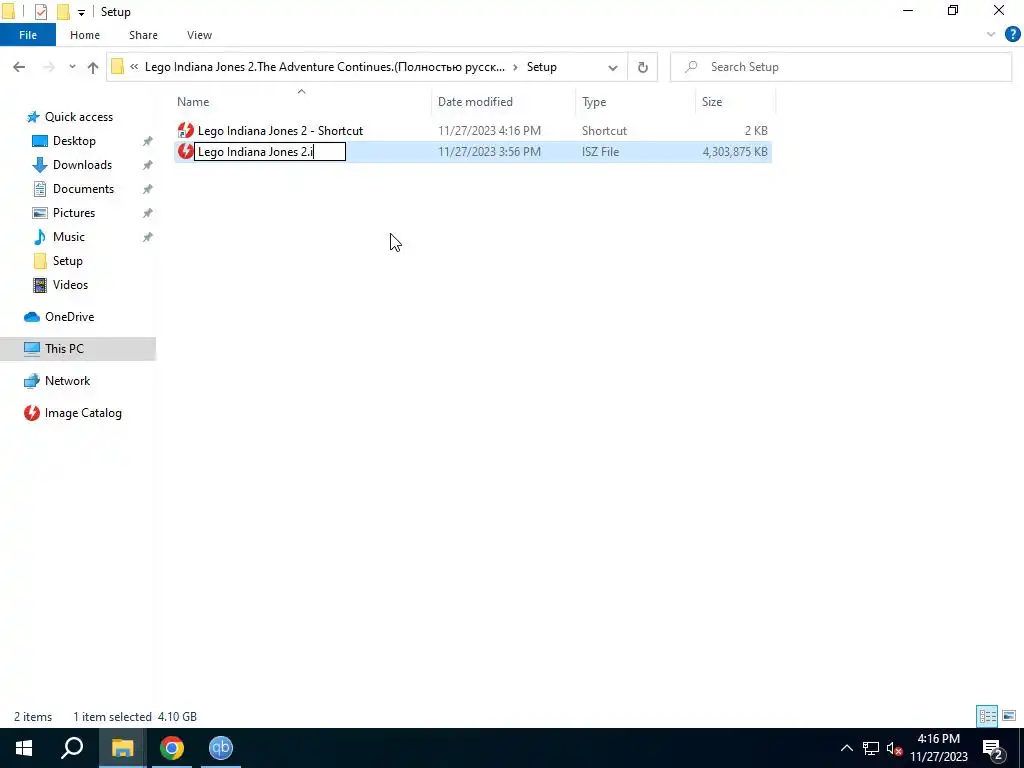Viewport: 1024px width, 768px height.
Task: Open recent locations dropdown arrow
Action: [72, 67]
